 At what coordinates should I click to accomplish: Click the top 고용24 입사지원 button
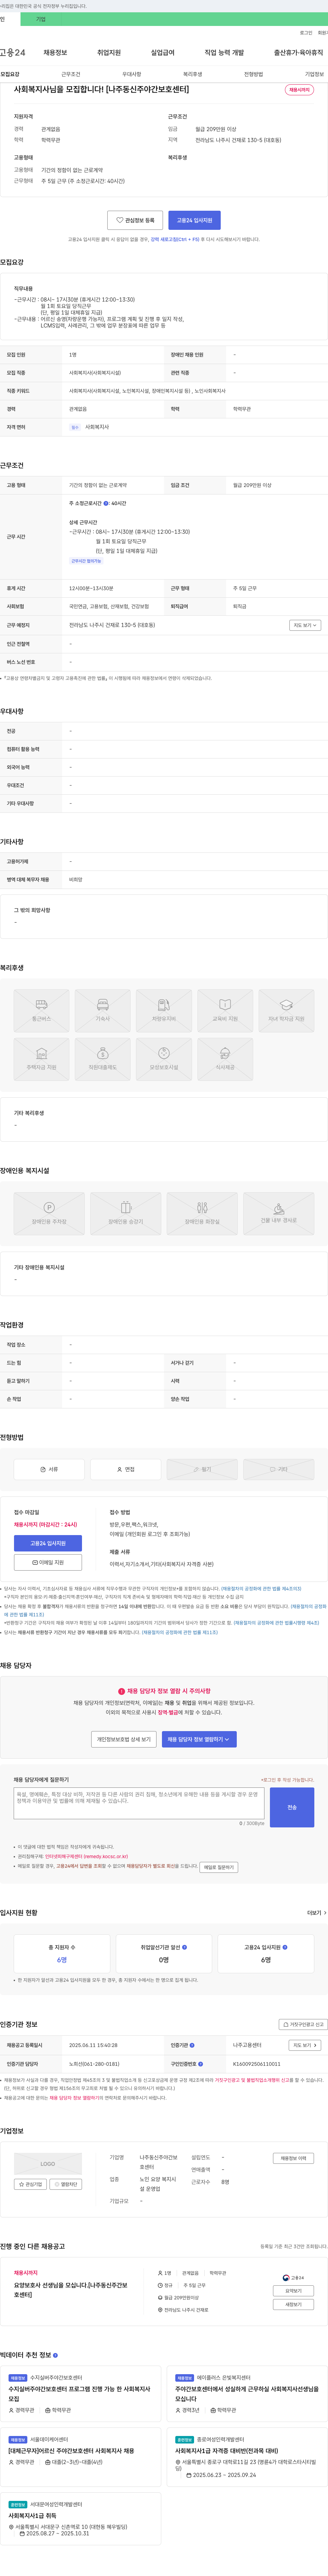tap(194, 220)
